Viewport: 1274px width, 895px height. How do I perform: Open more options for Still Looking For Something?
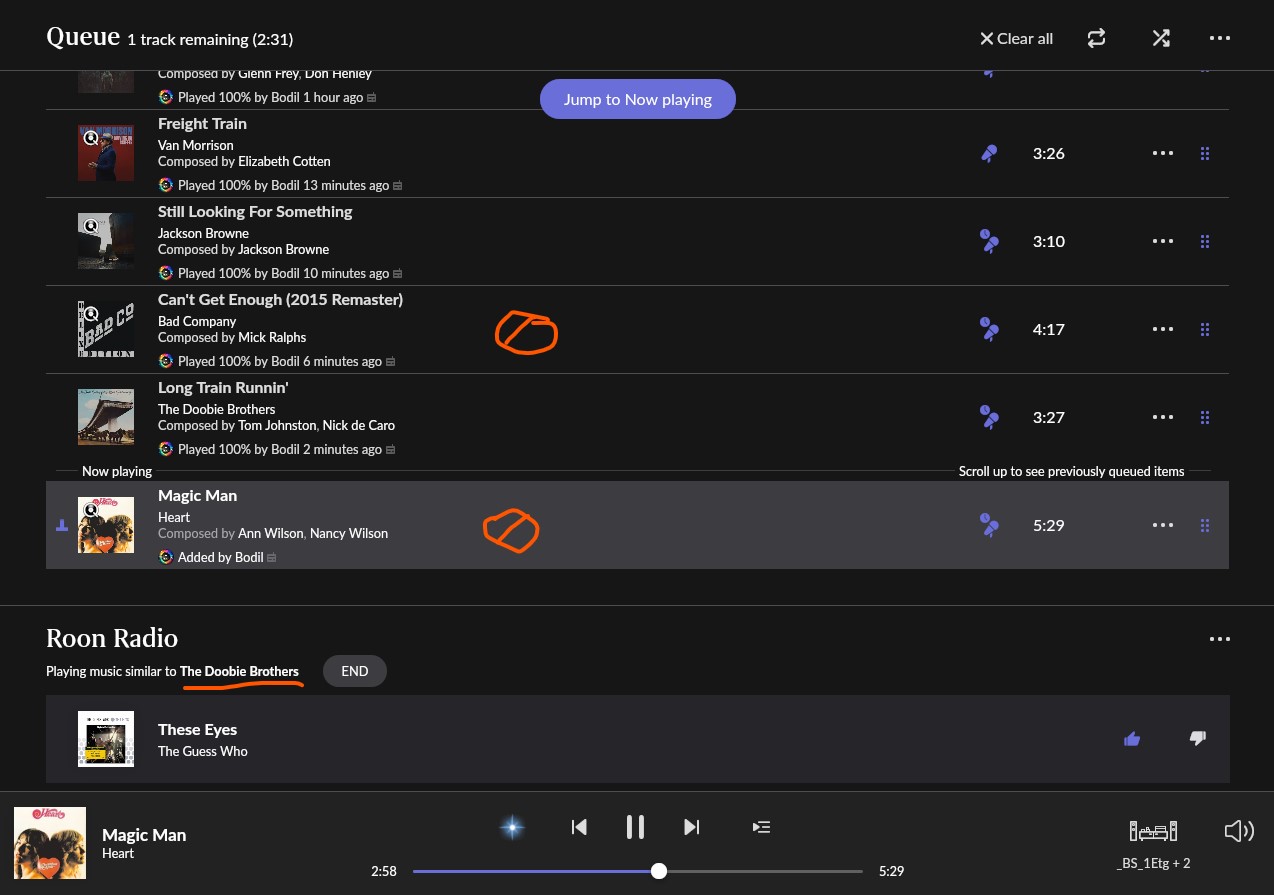point(1162,241)
